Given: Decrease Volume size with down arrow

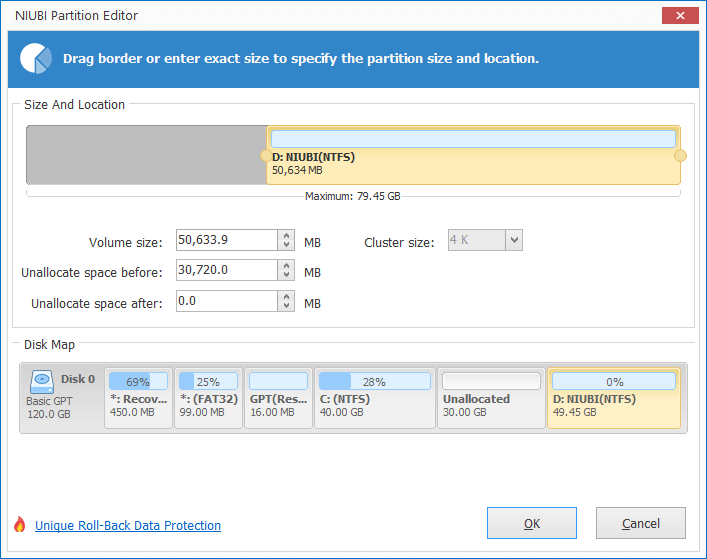Looking at the screenshot, I should 286,245.
